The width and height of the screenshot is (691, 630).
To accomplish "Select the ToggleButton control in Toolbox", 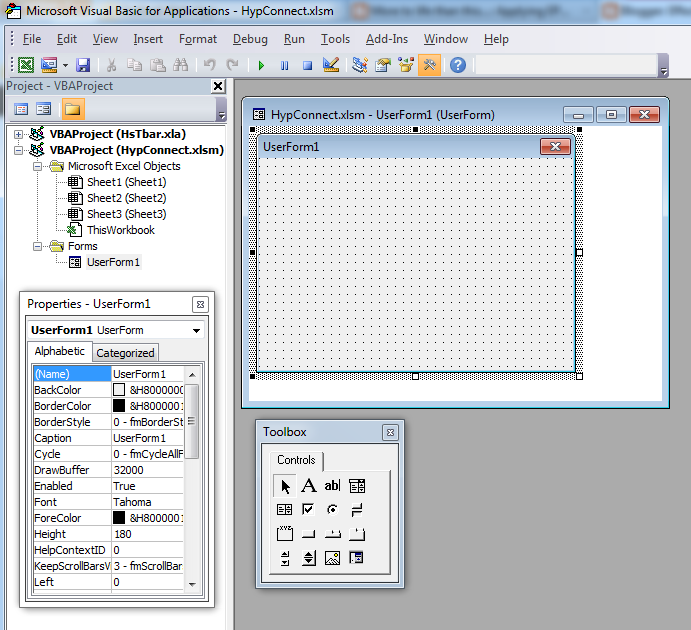I will tap(357, 510).
